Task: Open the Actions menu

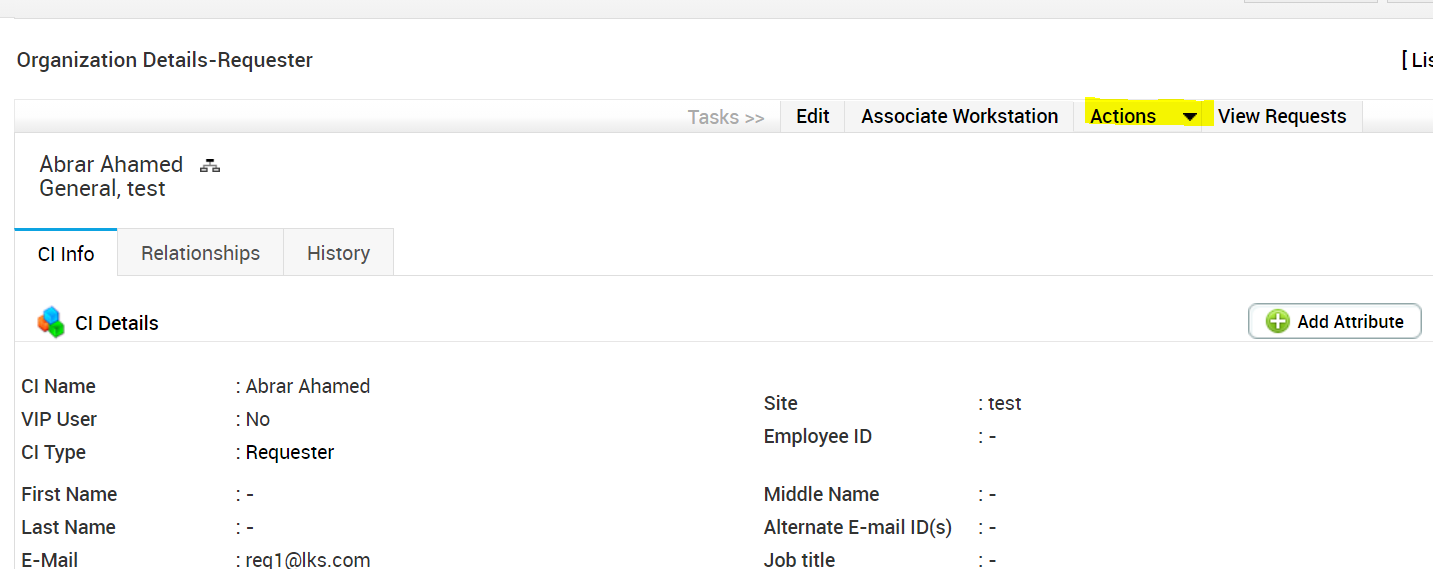Action: (x=1124, y=117)
